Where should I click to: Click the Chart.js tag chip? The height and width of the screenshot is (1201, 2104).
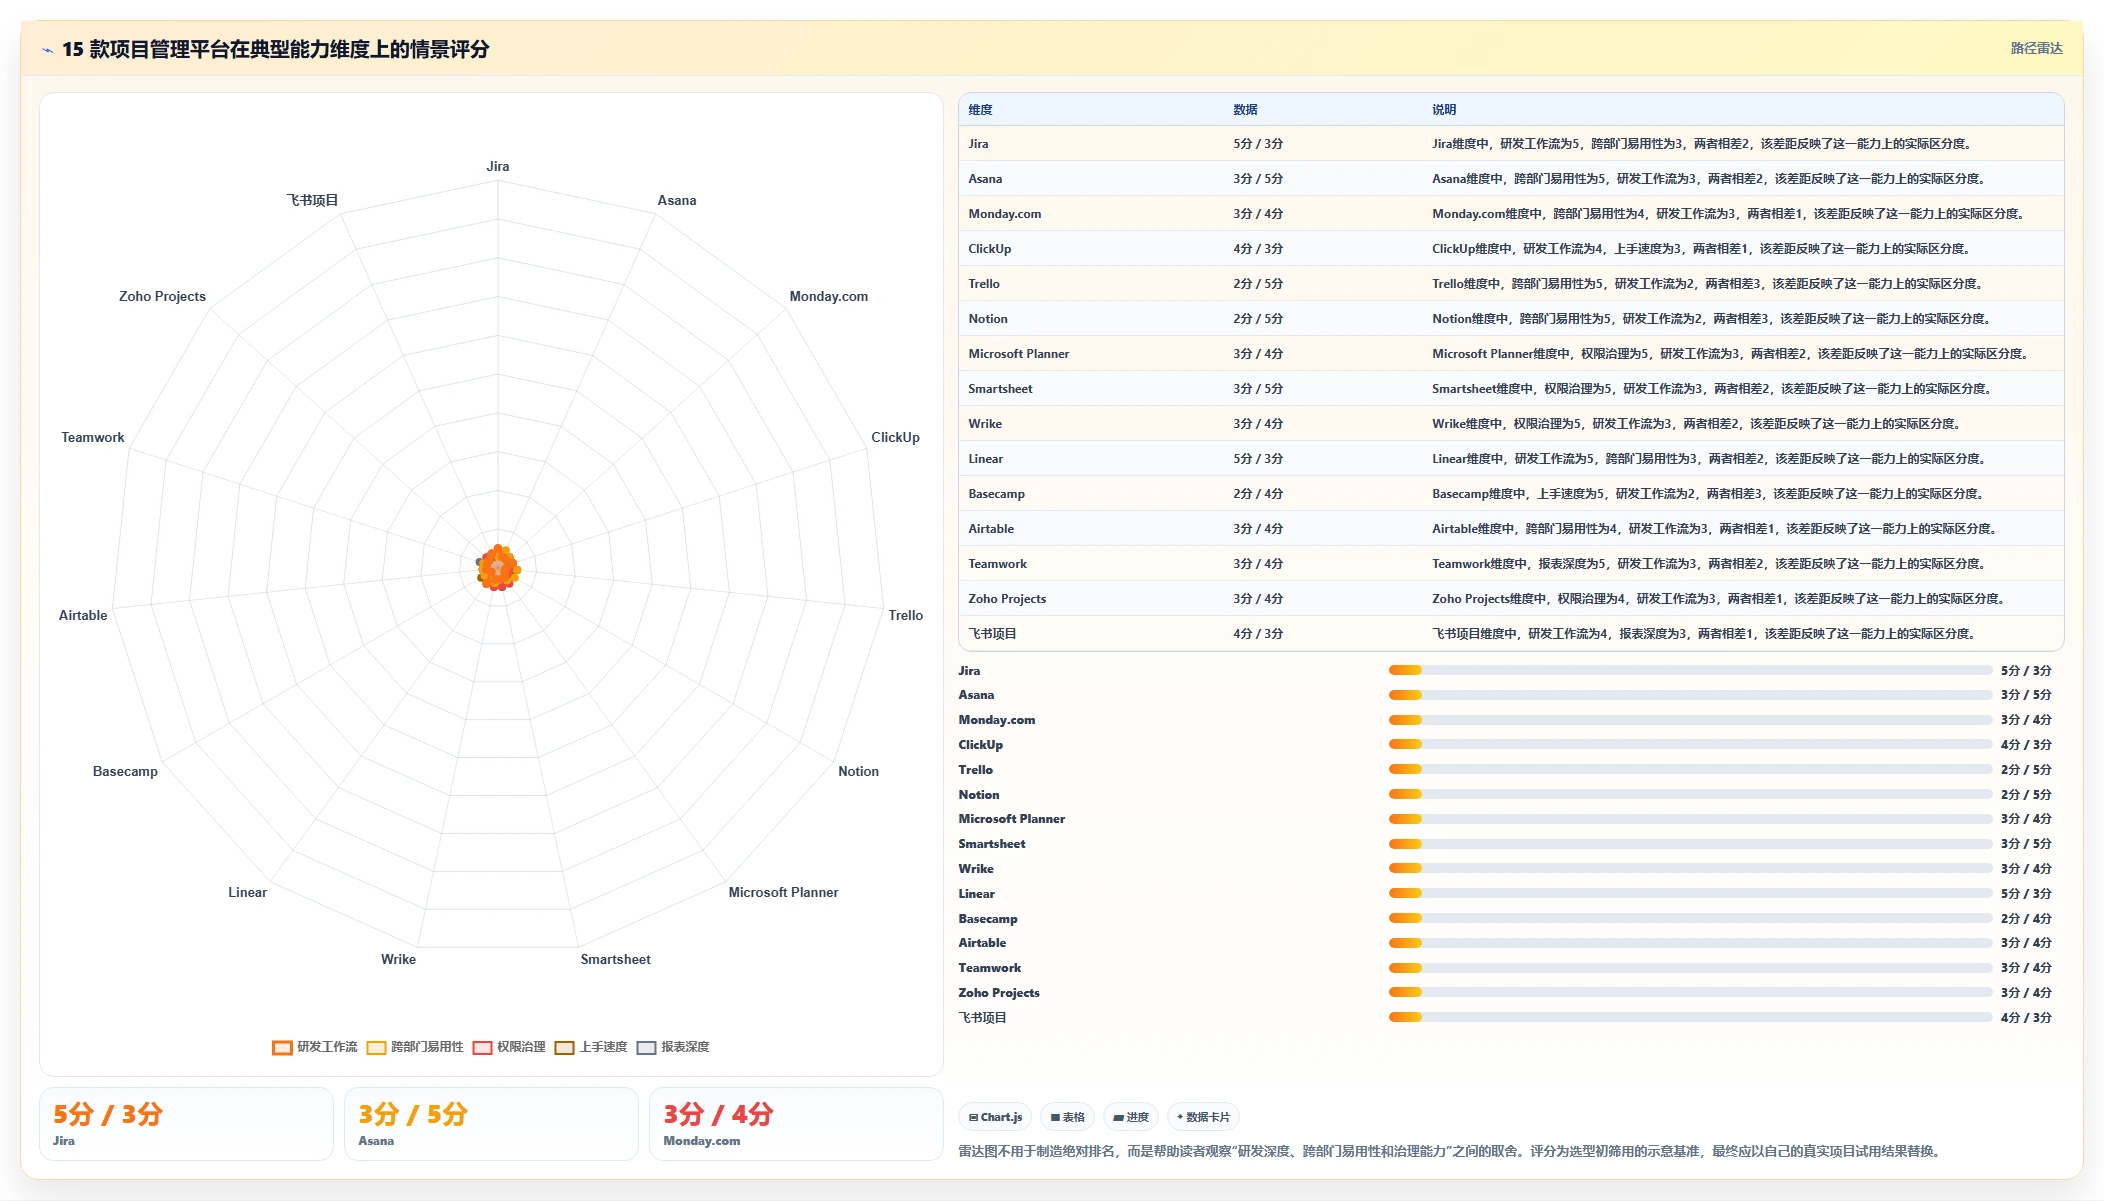click(995, 1117)
